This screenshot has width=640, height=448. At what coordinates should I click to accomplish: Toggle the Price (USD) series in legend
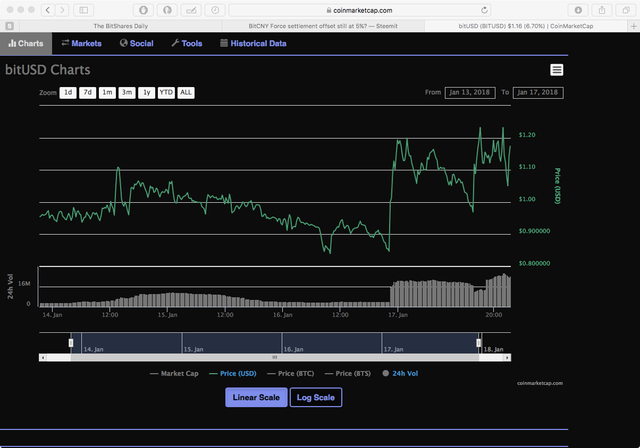pos(233,373)
